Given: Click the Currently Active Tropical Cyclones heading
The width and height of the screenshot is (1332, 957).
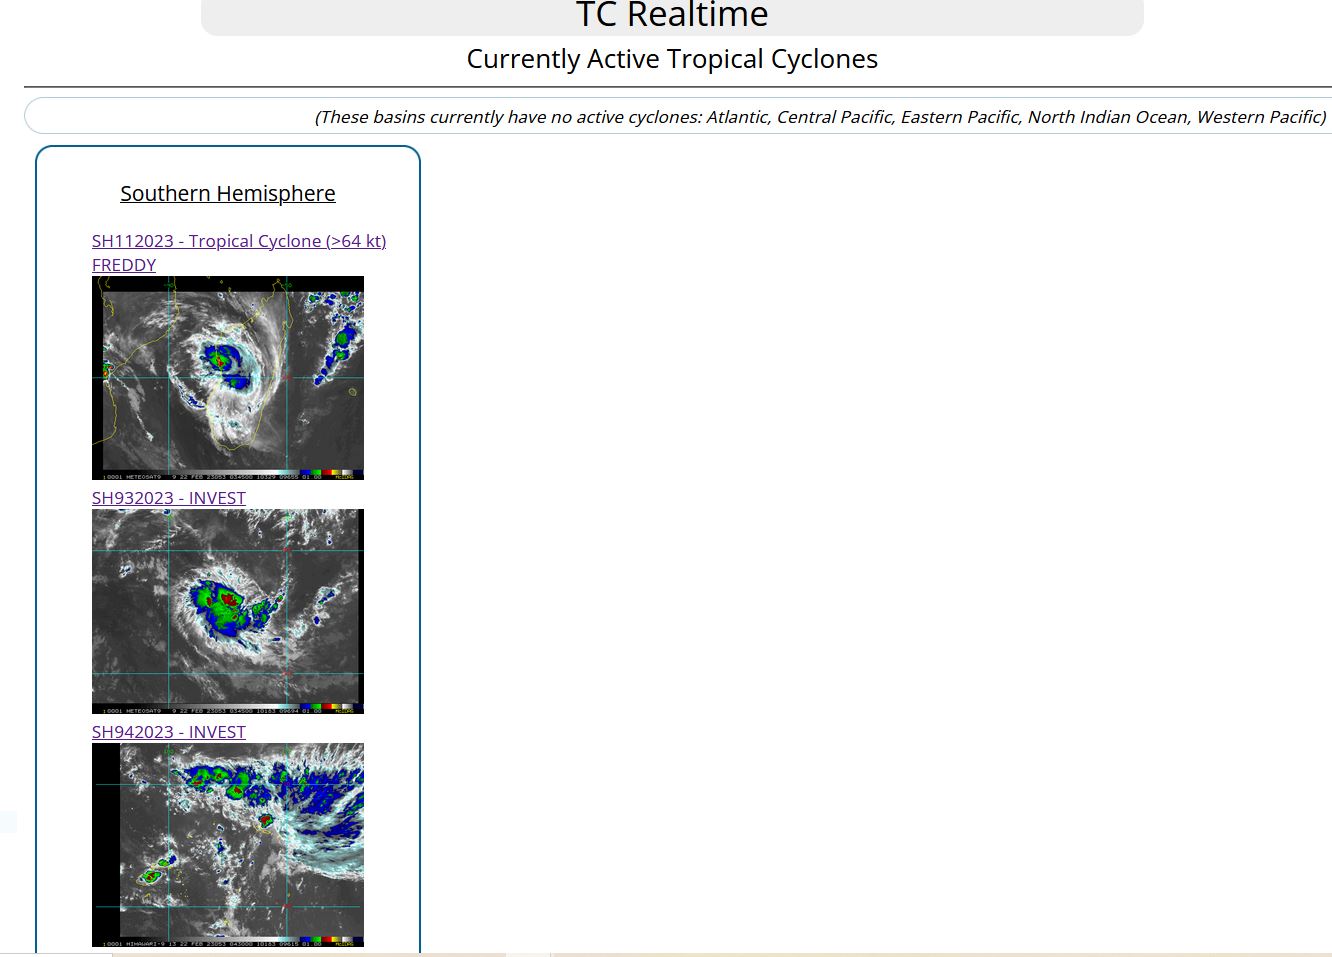Looking at the screenshot, I should [x=672, y=59].
